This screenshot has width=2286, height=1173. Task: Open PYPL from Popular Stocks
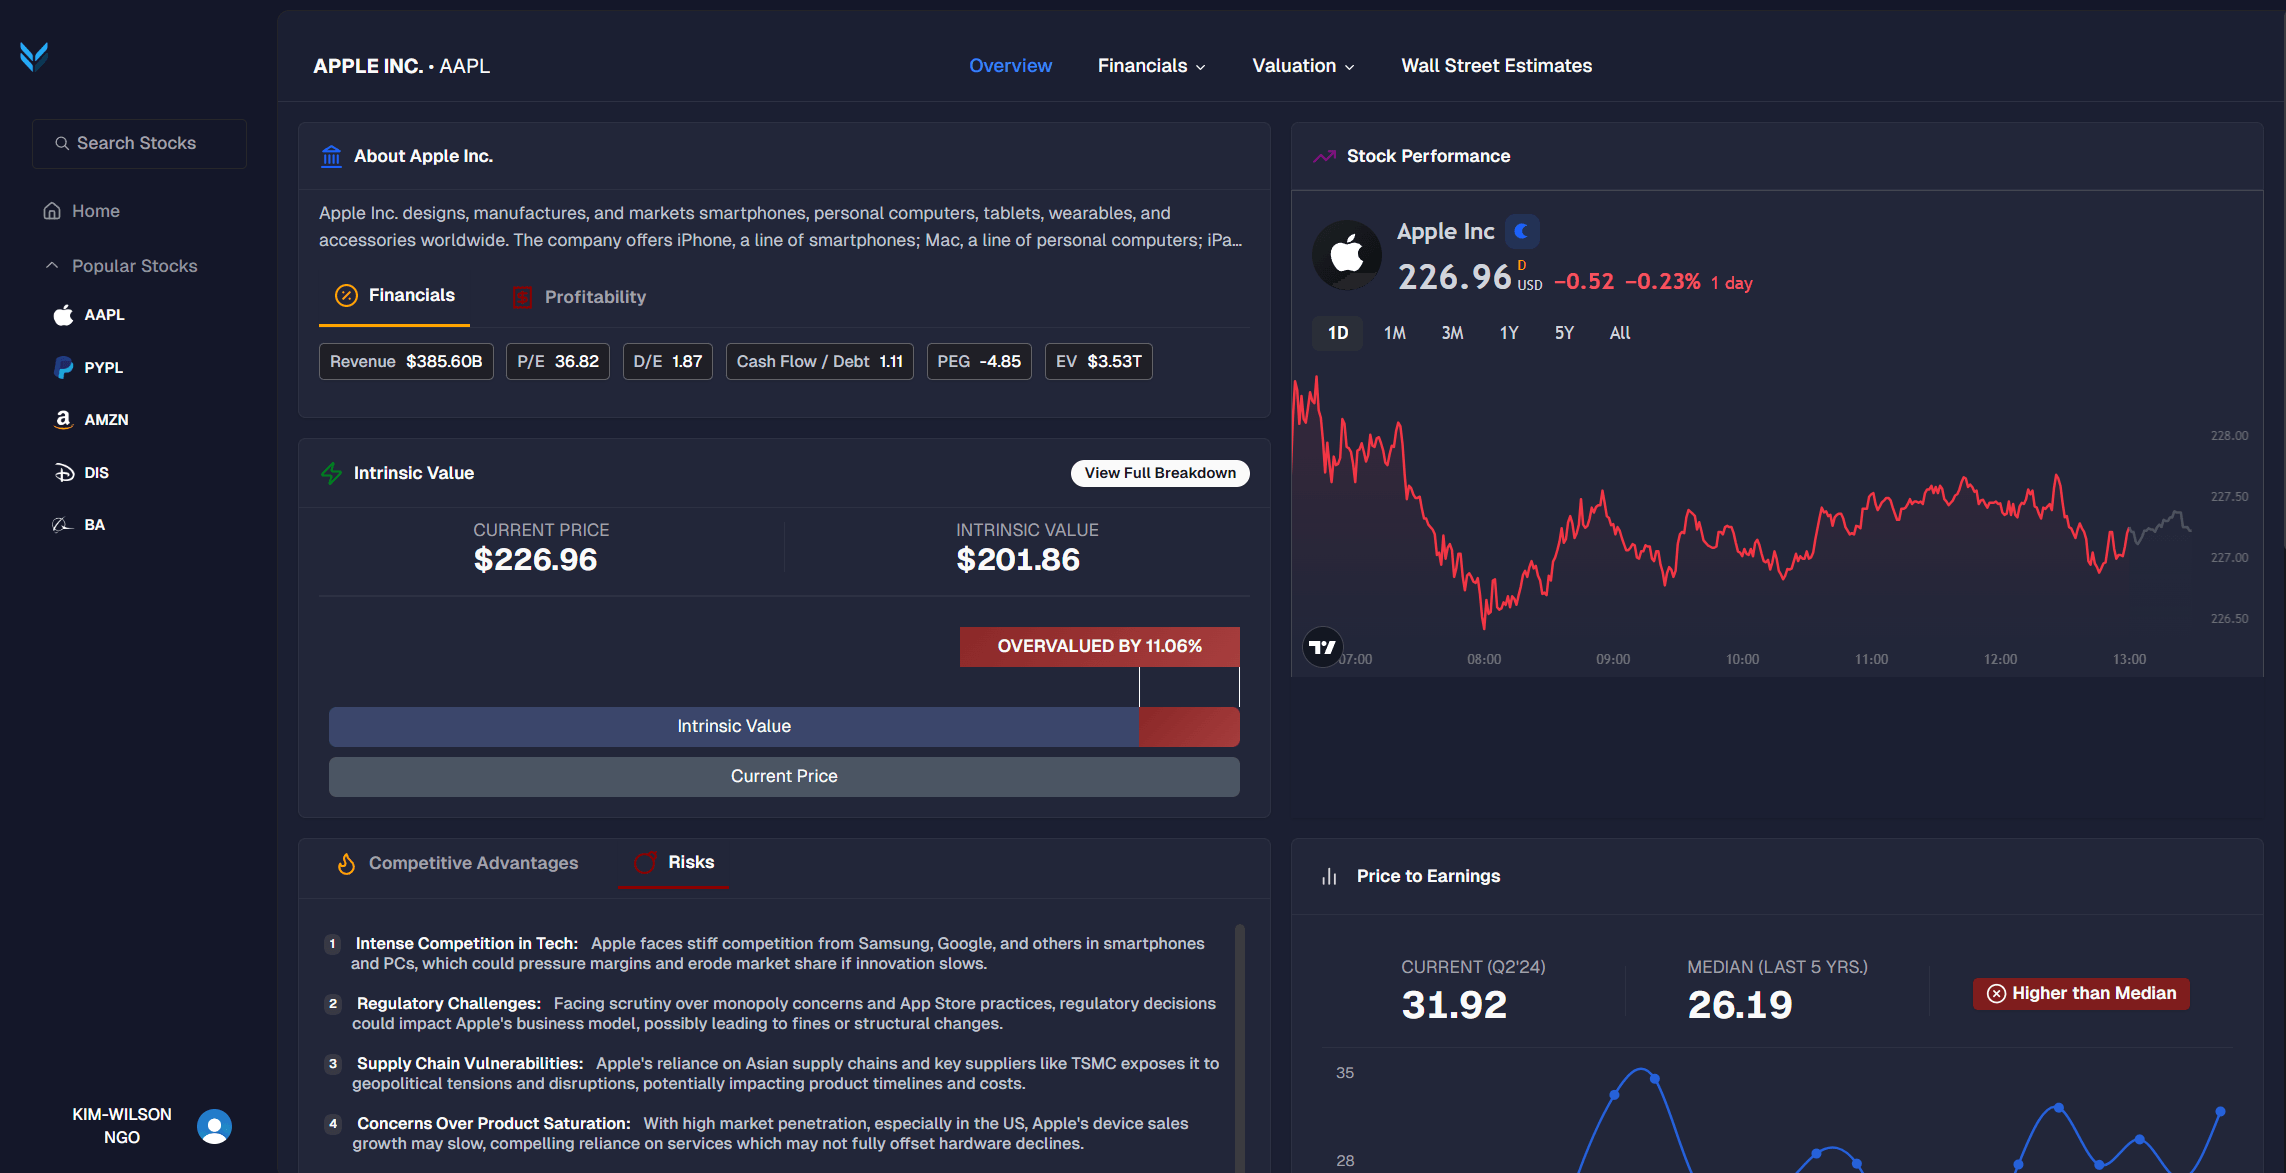(x=88, y=368)
